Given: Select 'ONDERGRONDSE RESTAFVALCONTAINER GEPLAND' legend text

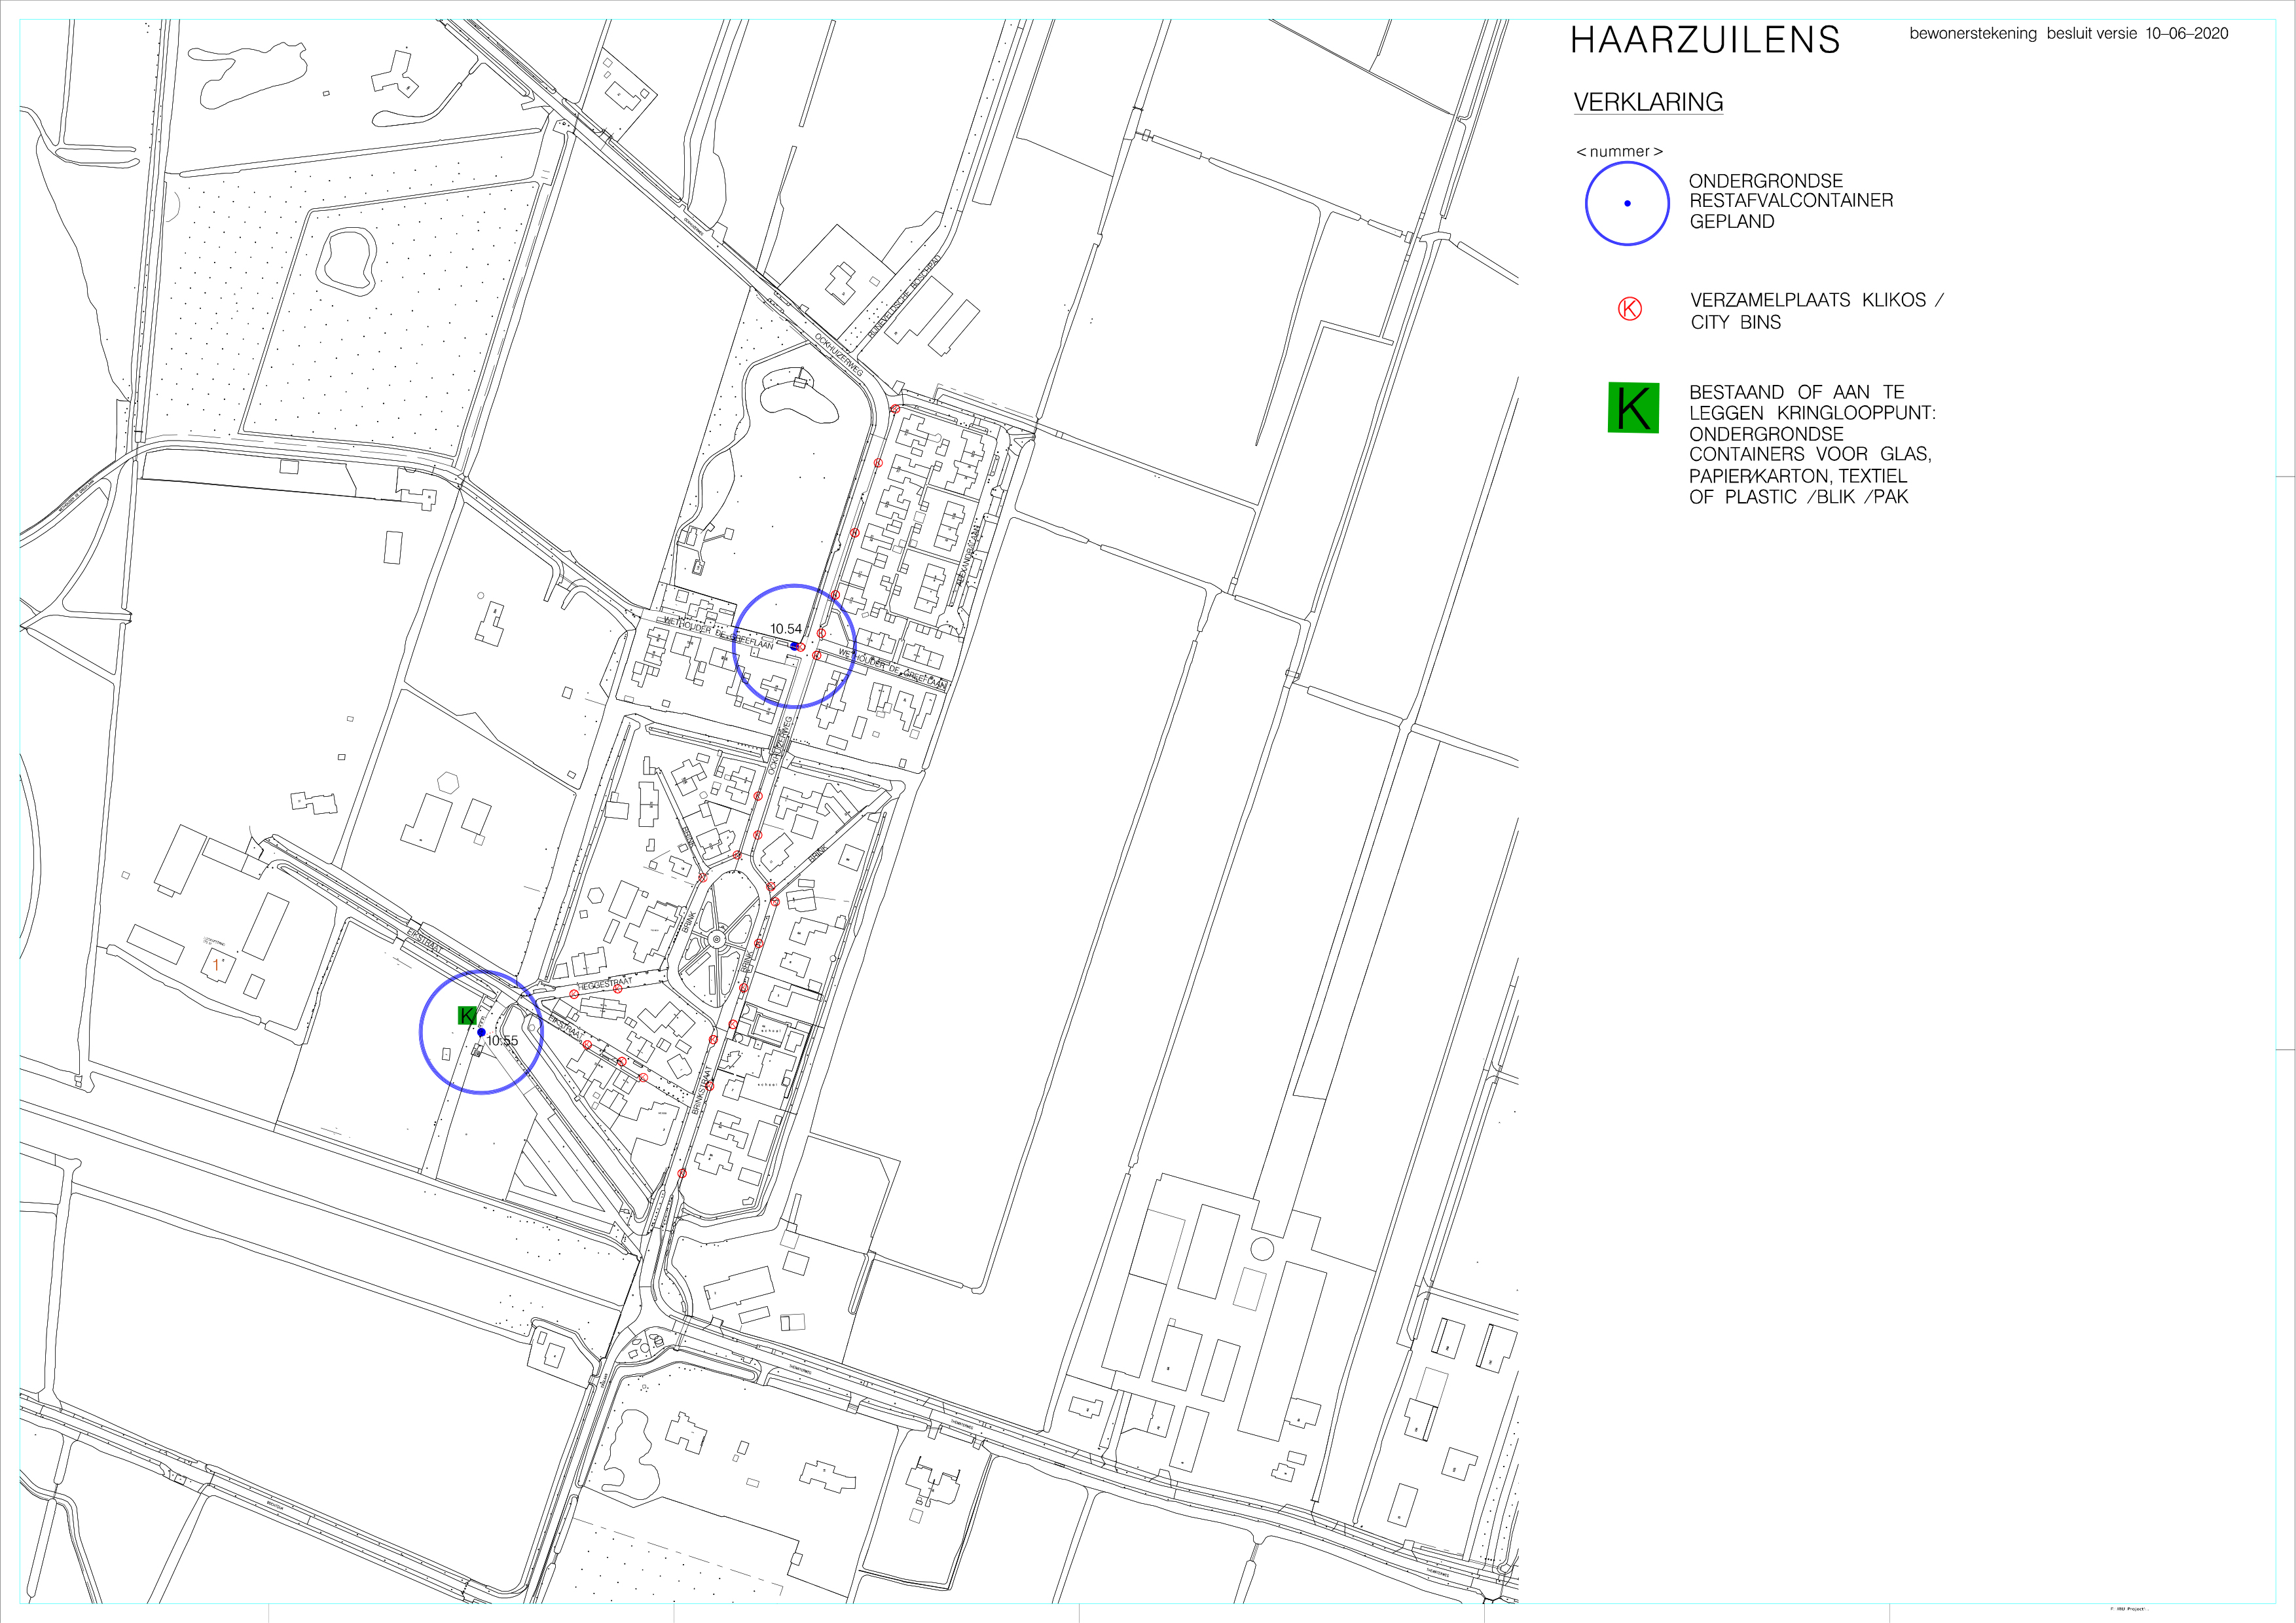Looking at the screenshot, I should tap(1790, 201).
